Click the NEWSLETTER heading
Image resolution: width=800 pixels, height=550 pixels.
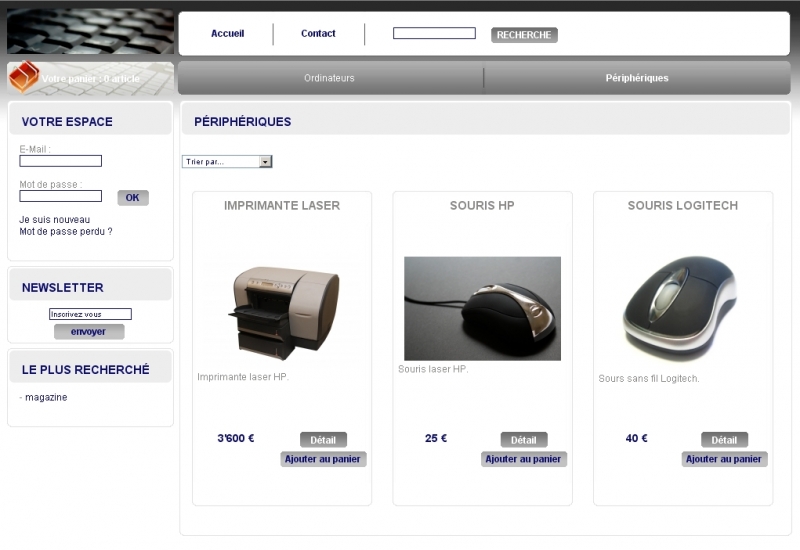[62, 288]
